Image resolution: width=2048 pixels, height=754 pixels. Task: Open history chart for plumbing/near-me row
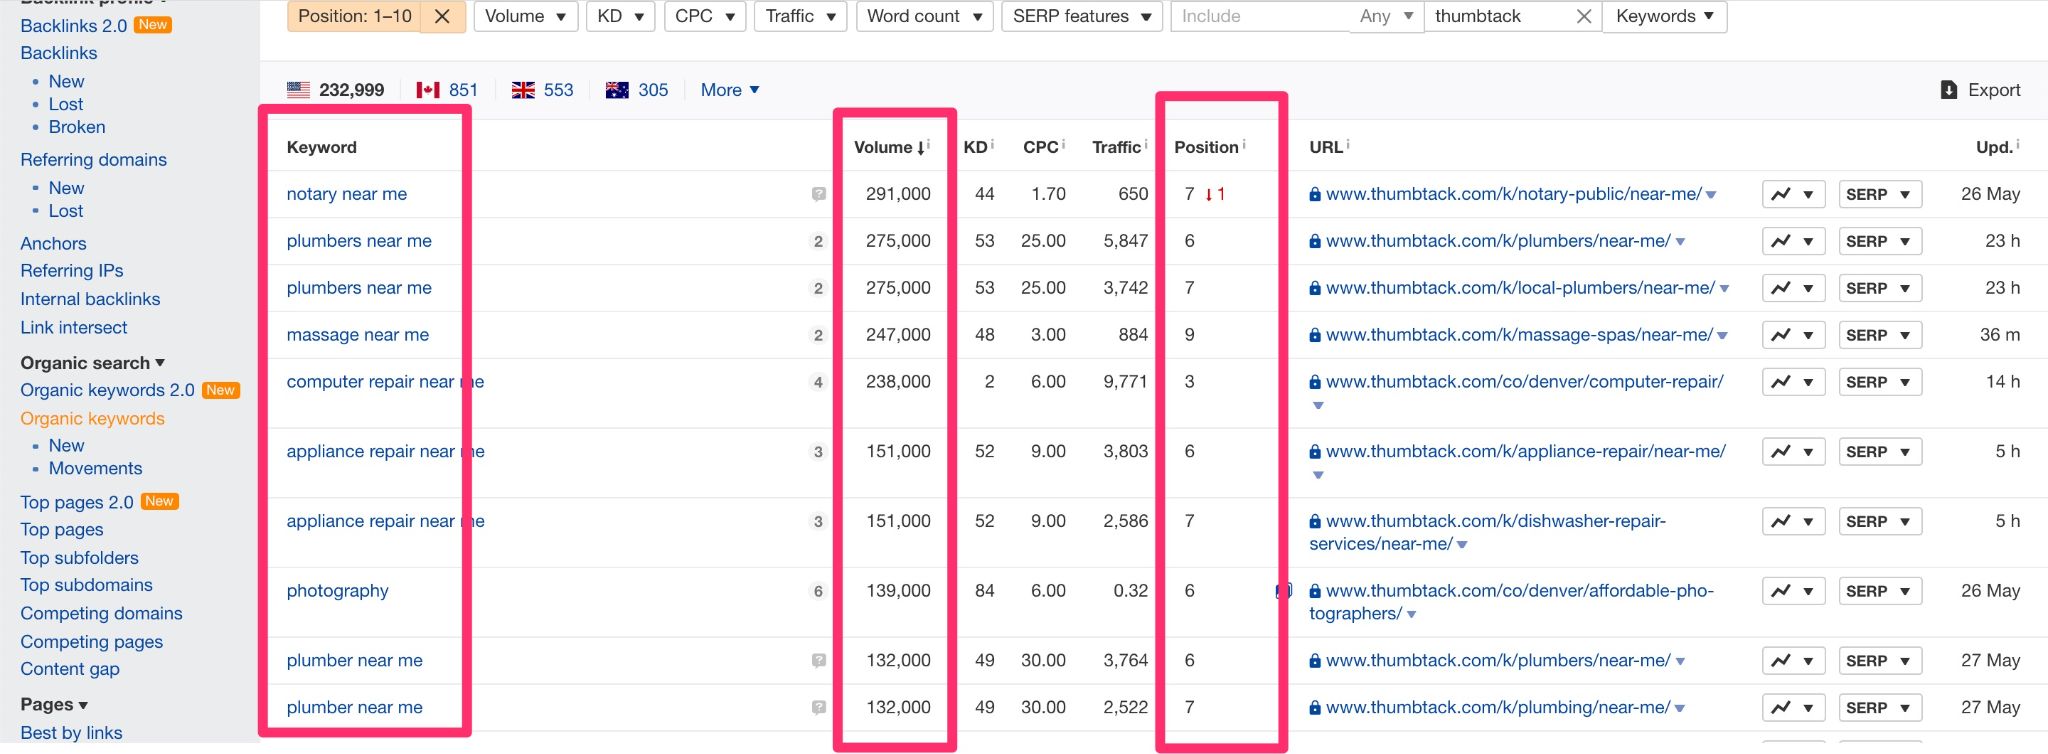(x=1793, y=707)
